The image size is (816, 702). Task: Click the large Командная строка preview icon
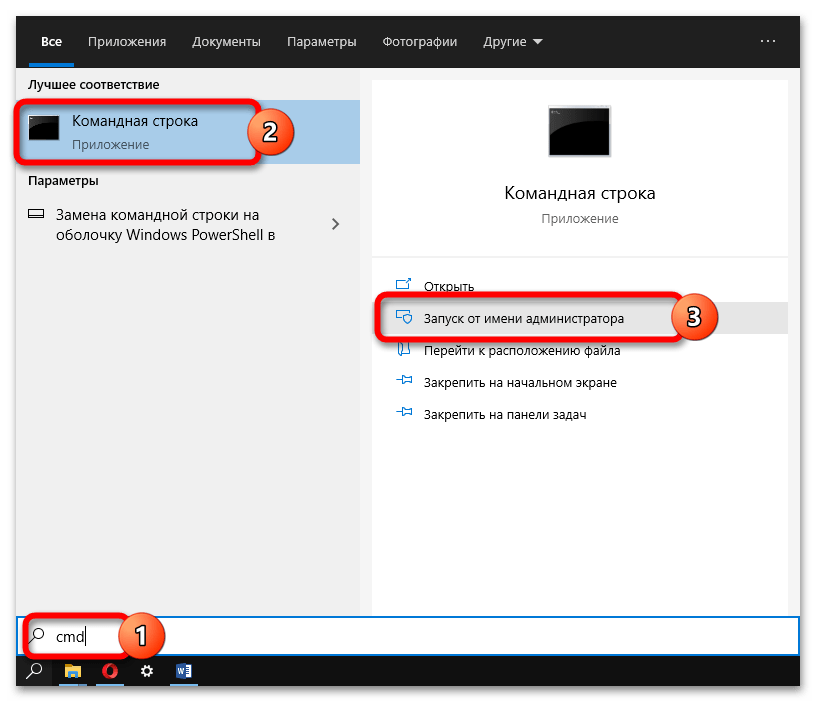coord(579,133)
